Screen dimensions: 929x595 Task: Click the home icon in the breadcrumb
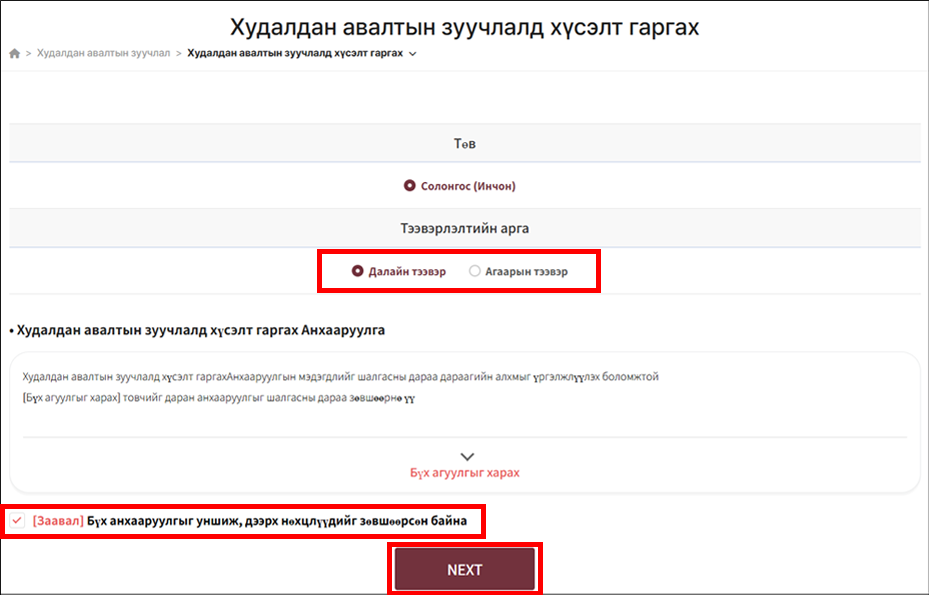[x=15, y=53]
